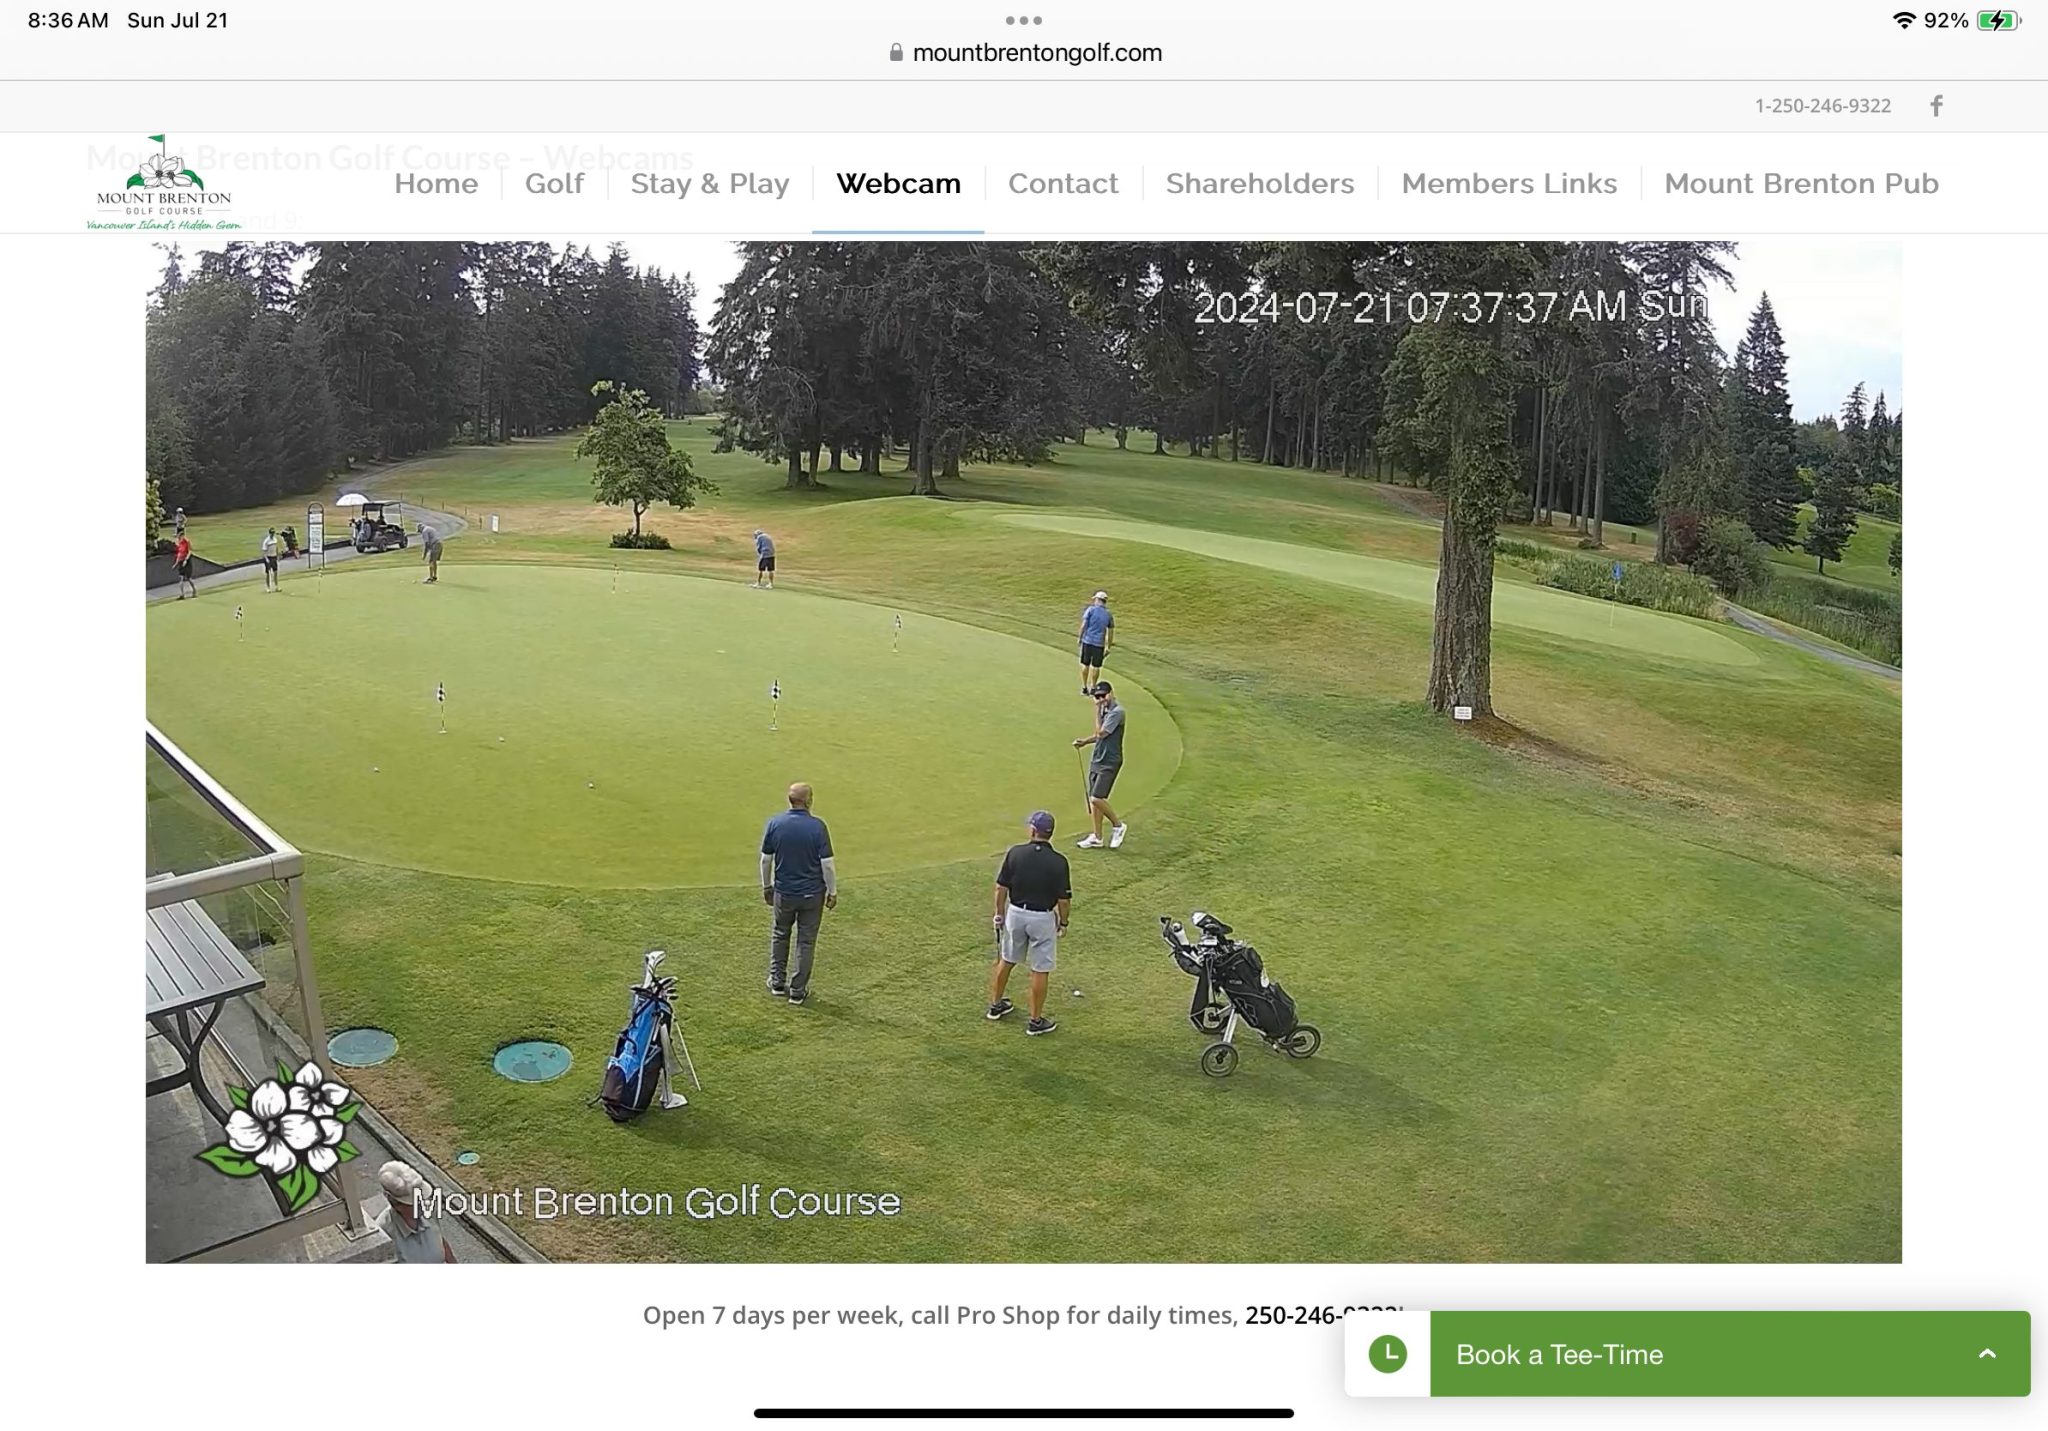
Task: Open the Shareholders menu item
Action: (1260, 183)
